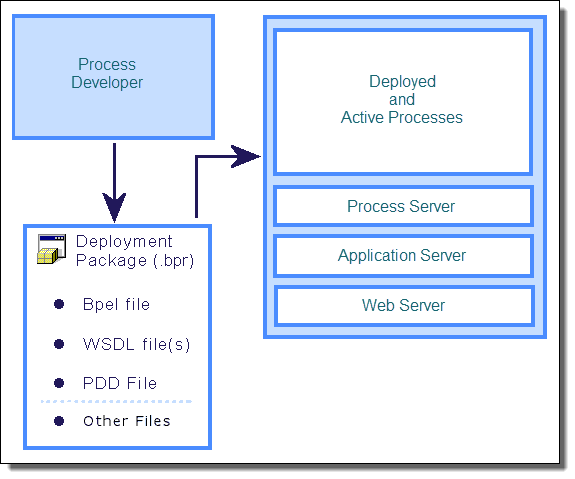Click the bullet beside PDD File

point(59,383)
